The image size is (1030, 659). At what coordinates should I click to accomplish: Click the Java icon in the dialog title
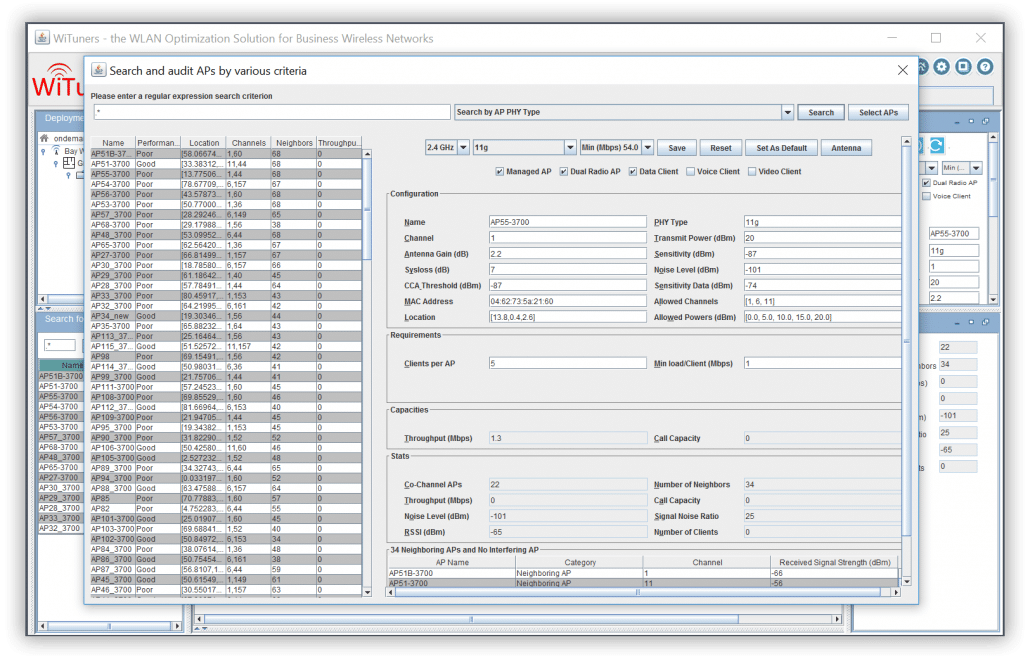(x=99, y=70)
